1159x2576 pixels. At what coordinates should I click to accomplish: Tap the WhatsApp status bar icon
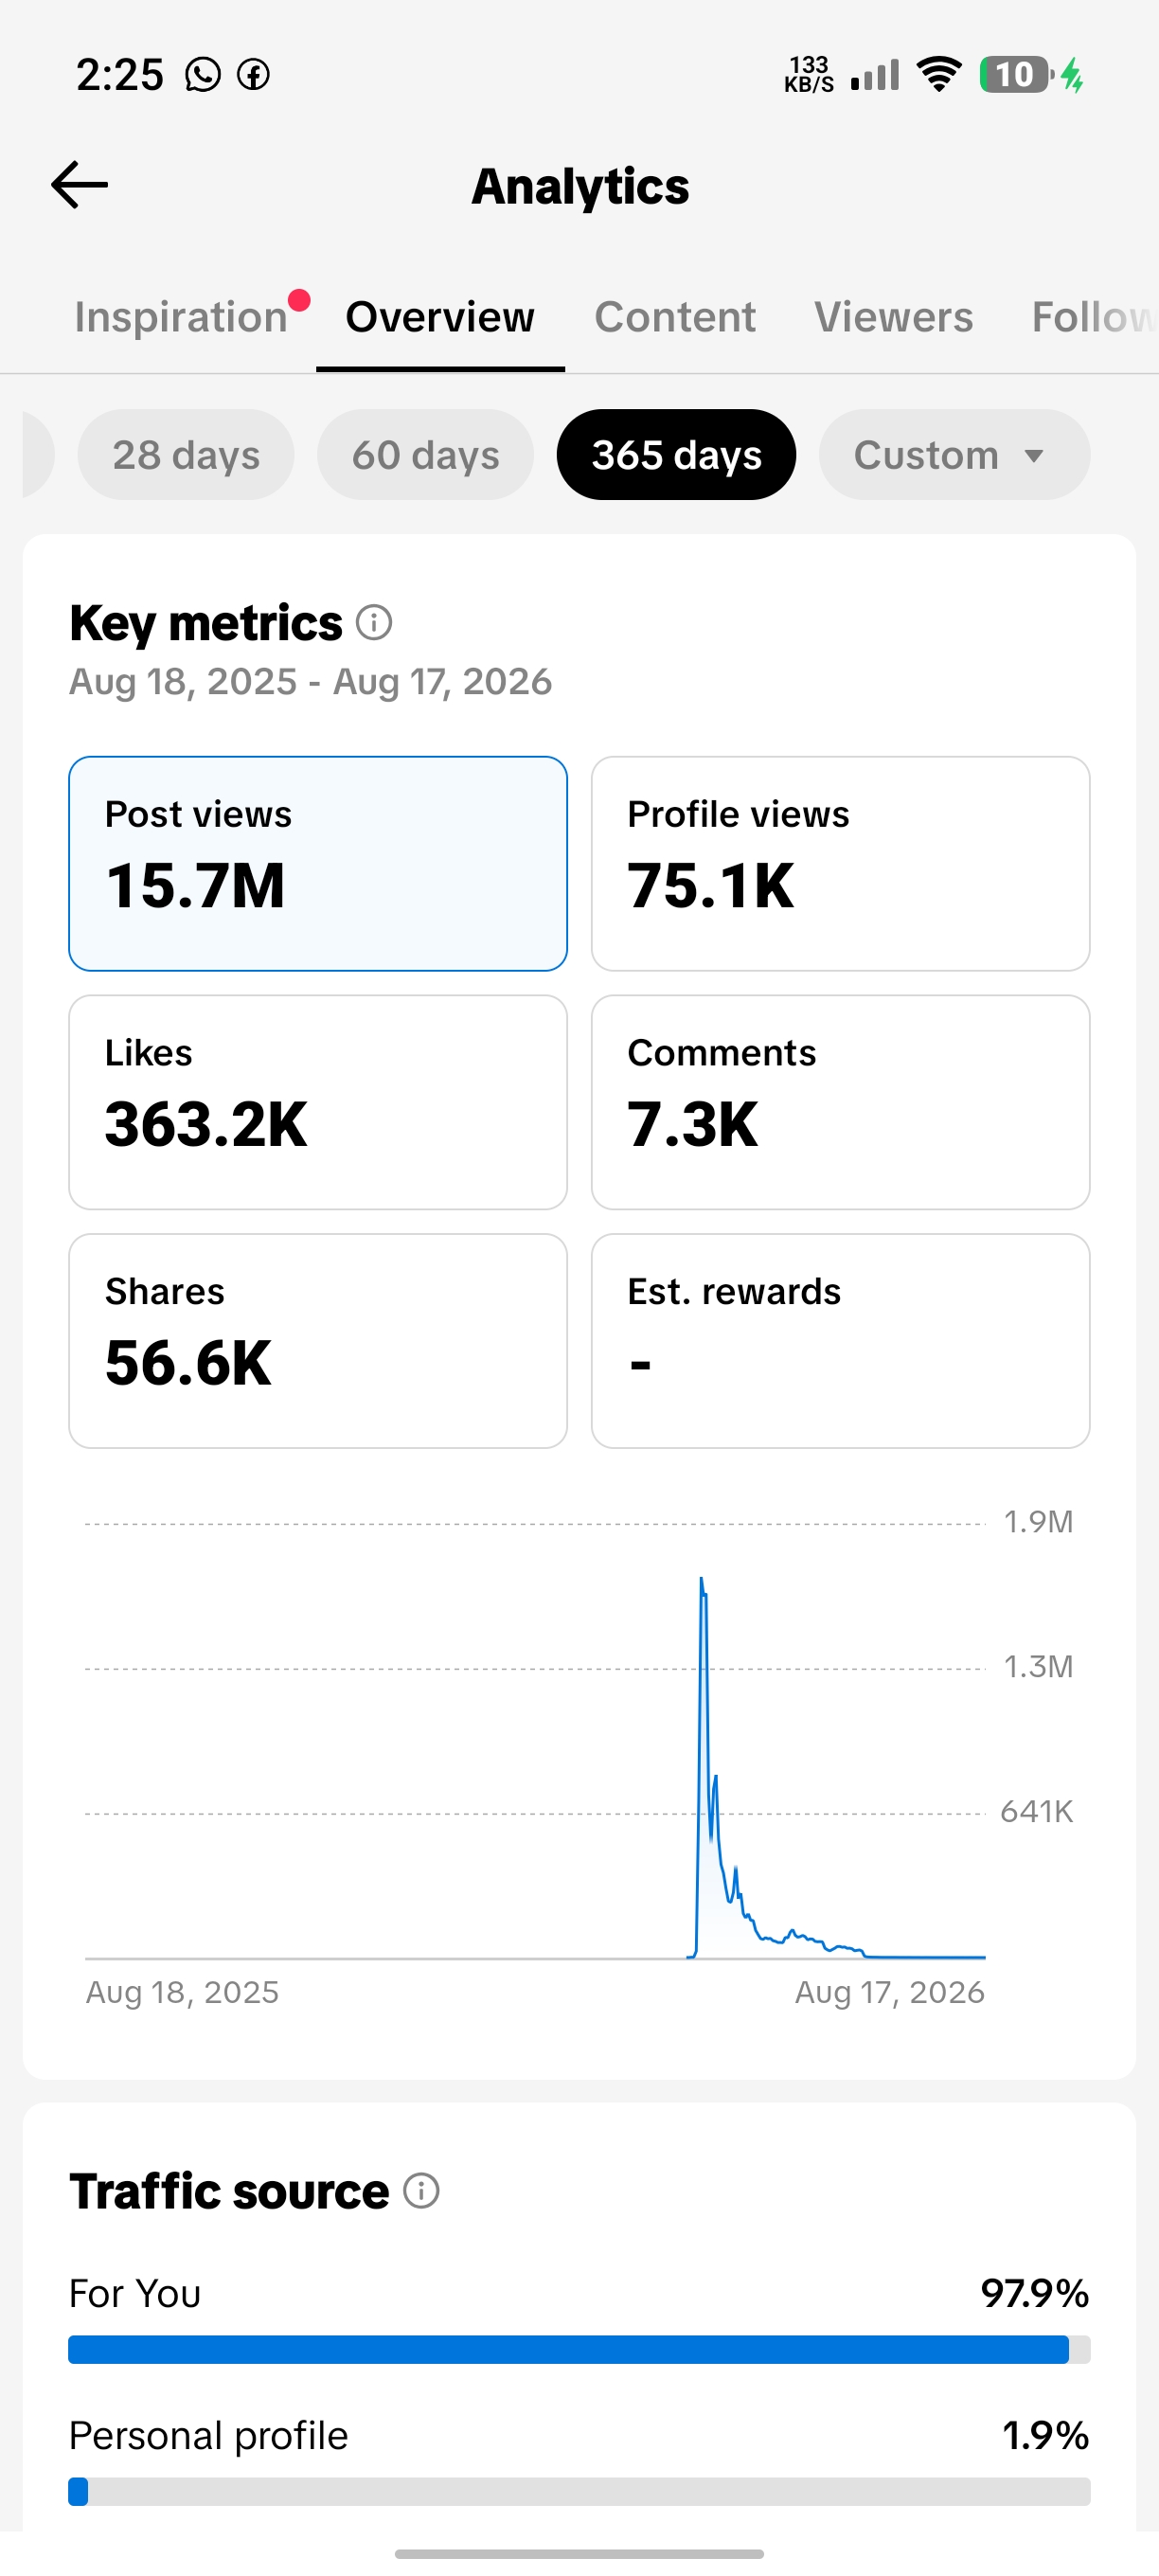pos(203,74)
